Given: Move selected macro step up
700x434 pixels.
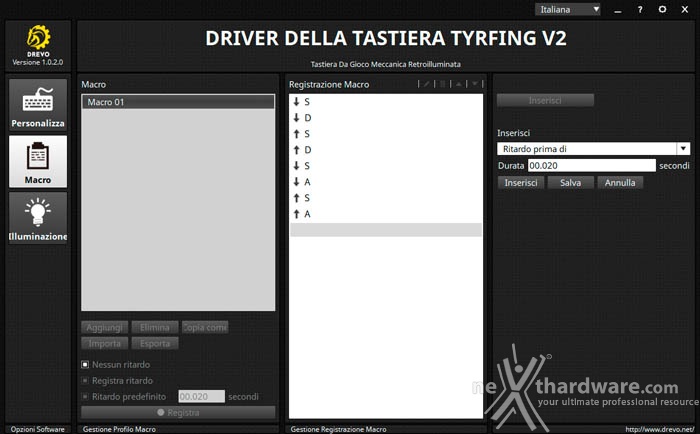Looking at the screenshot, I should click(458, 84).
